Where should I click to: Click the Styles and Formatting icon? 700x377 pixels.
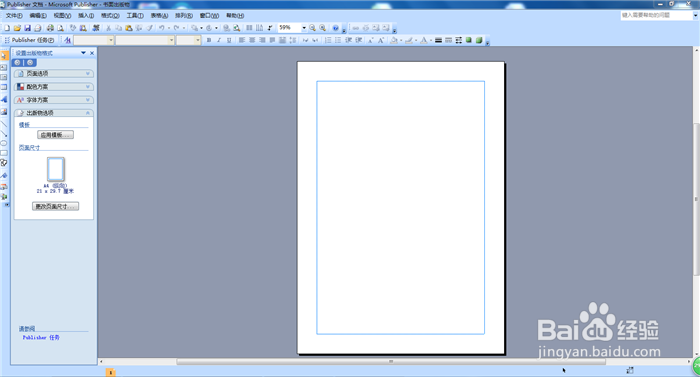pos(67,40)
